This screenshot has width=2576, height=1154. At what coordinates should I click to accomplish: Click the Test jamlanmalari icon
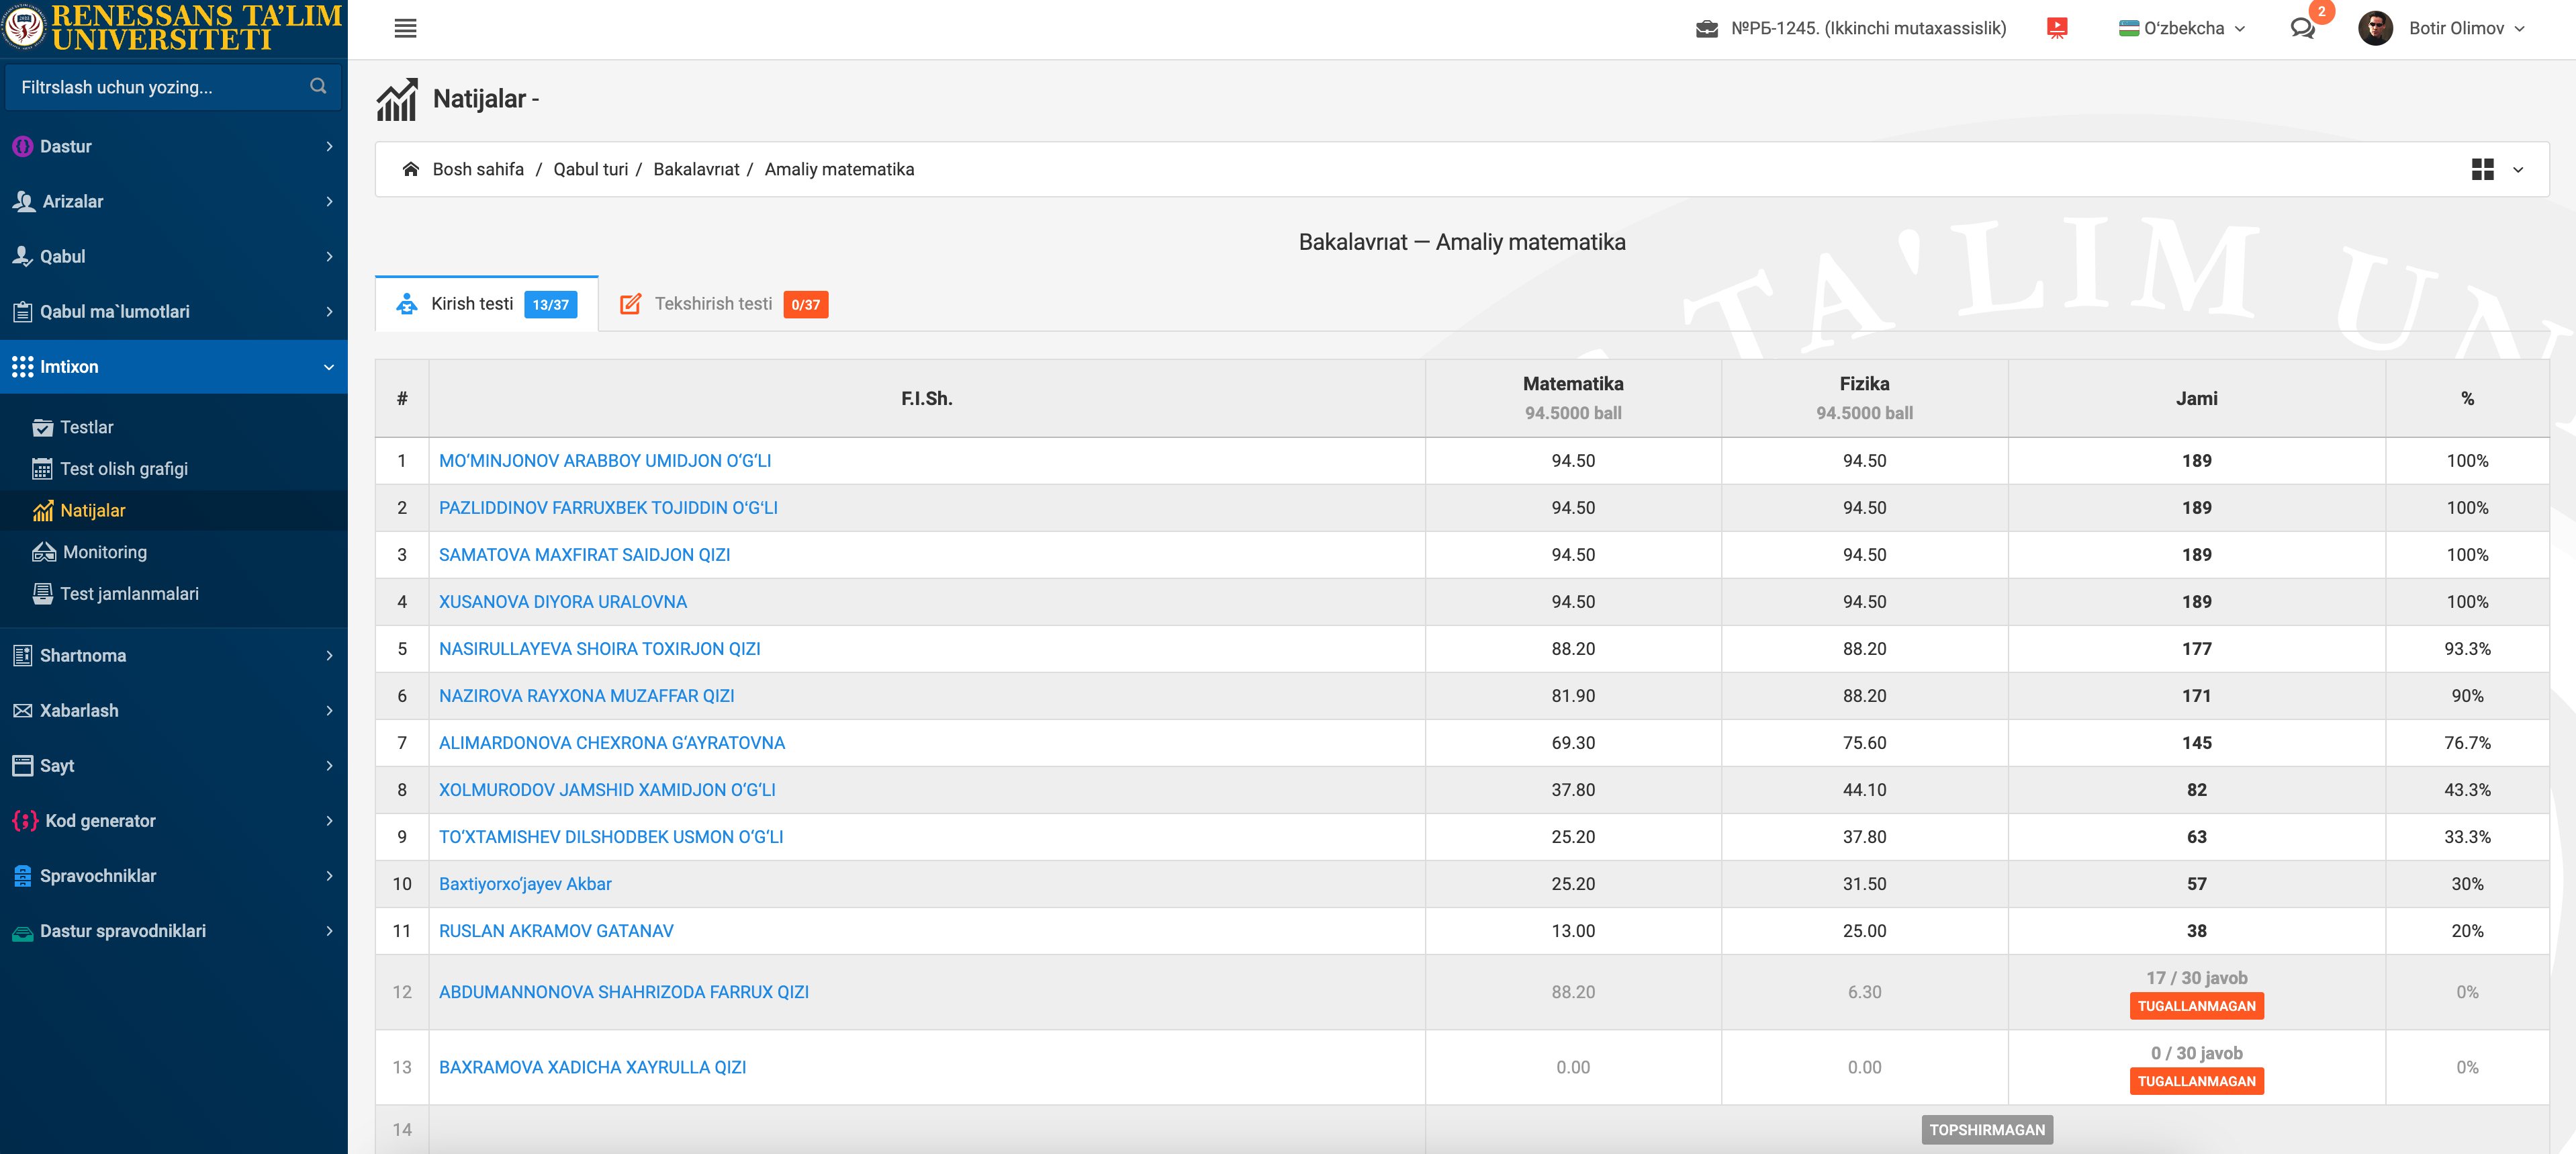tap(42, 594)
